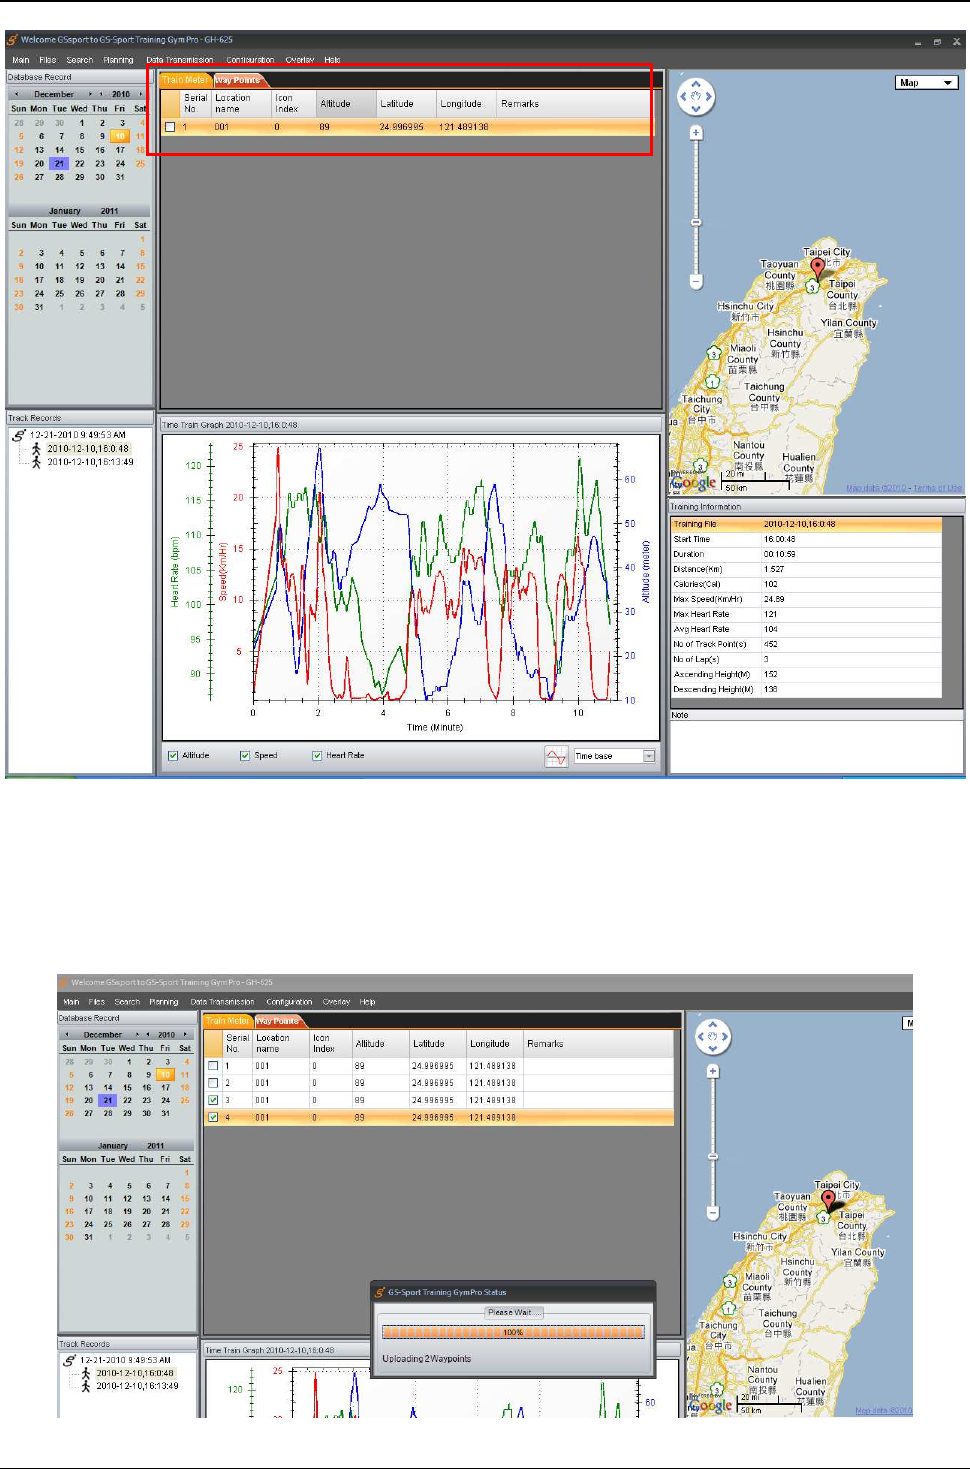
Task: Select runner icon for 2010-12-10,16:13:49, upper window
Action: click(x=37, y=462)
